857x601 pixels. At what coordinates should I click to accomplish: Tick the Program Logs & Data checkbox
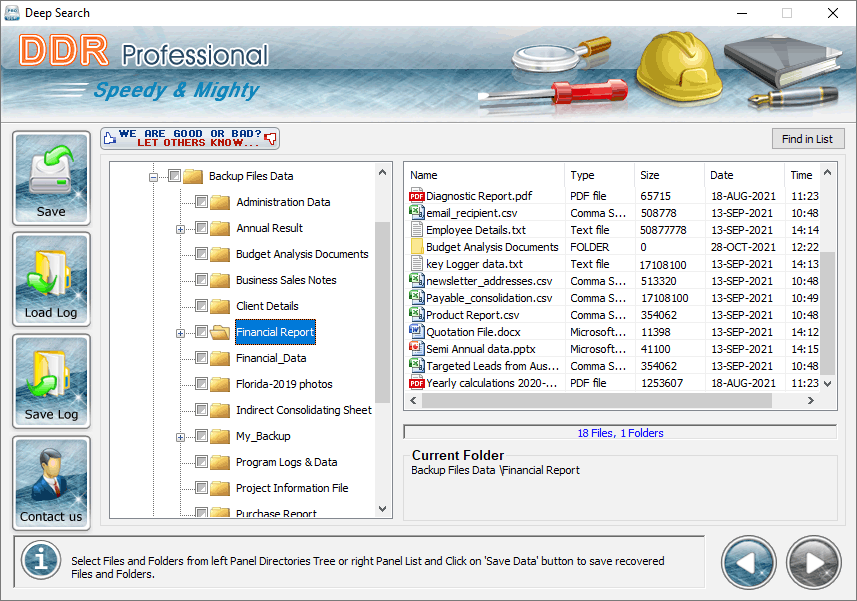point(201,462)
